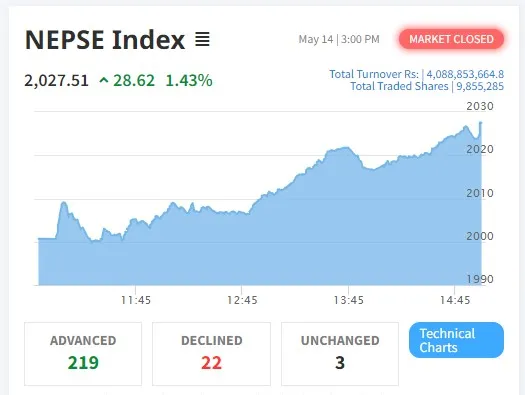Click the MARKET CLOSED status badge
The width and height of the screenshot is (525, 395).
coord(451,39)
